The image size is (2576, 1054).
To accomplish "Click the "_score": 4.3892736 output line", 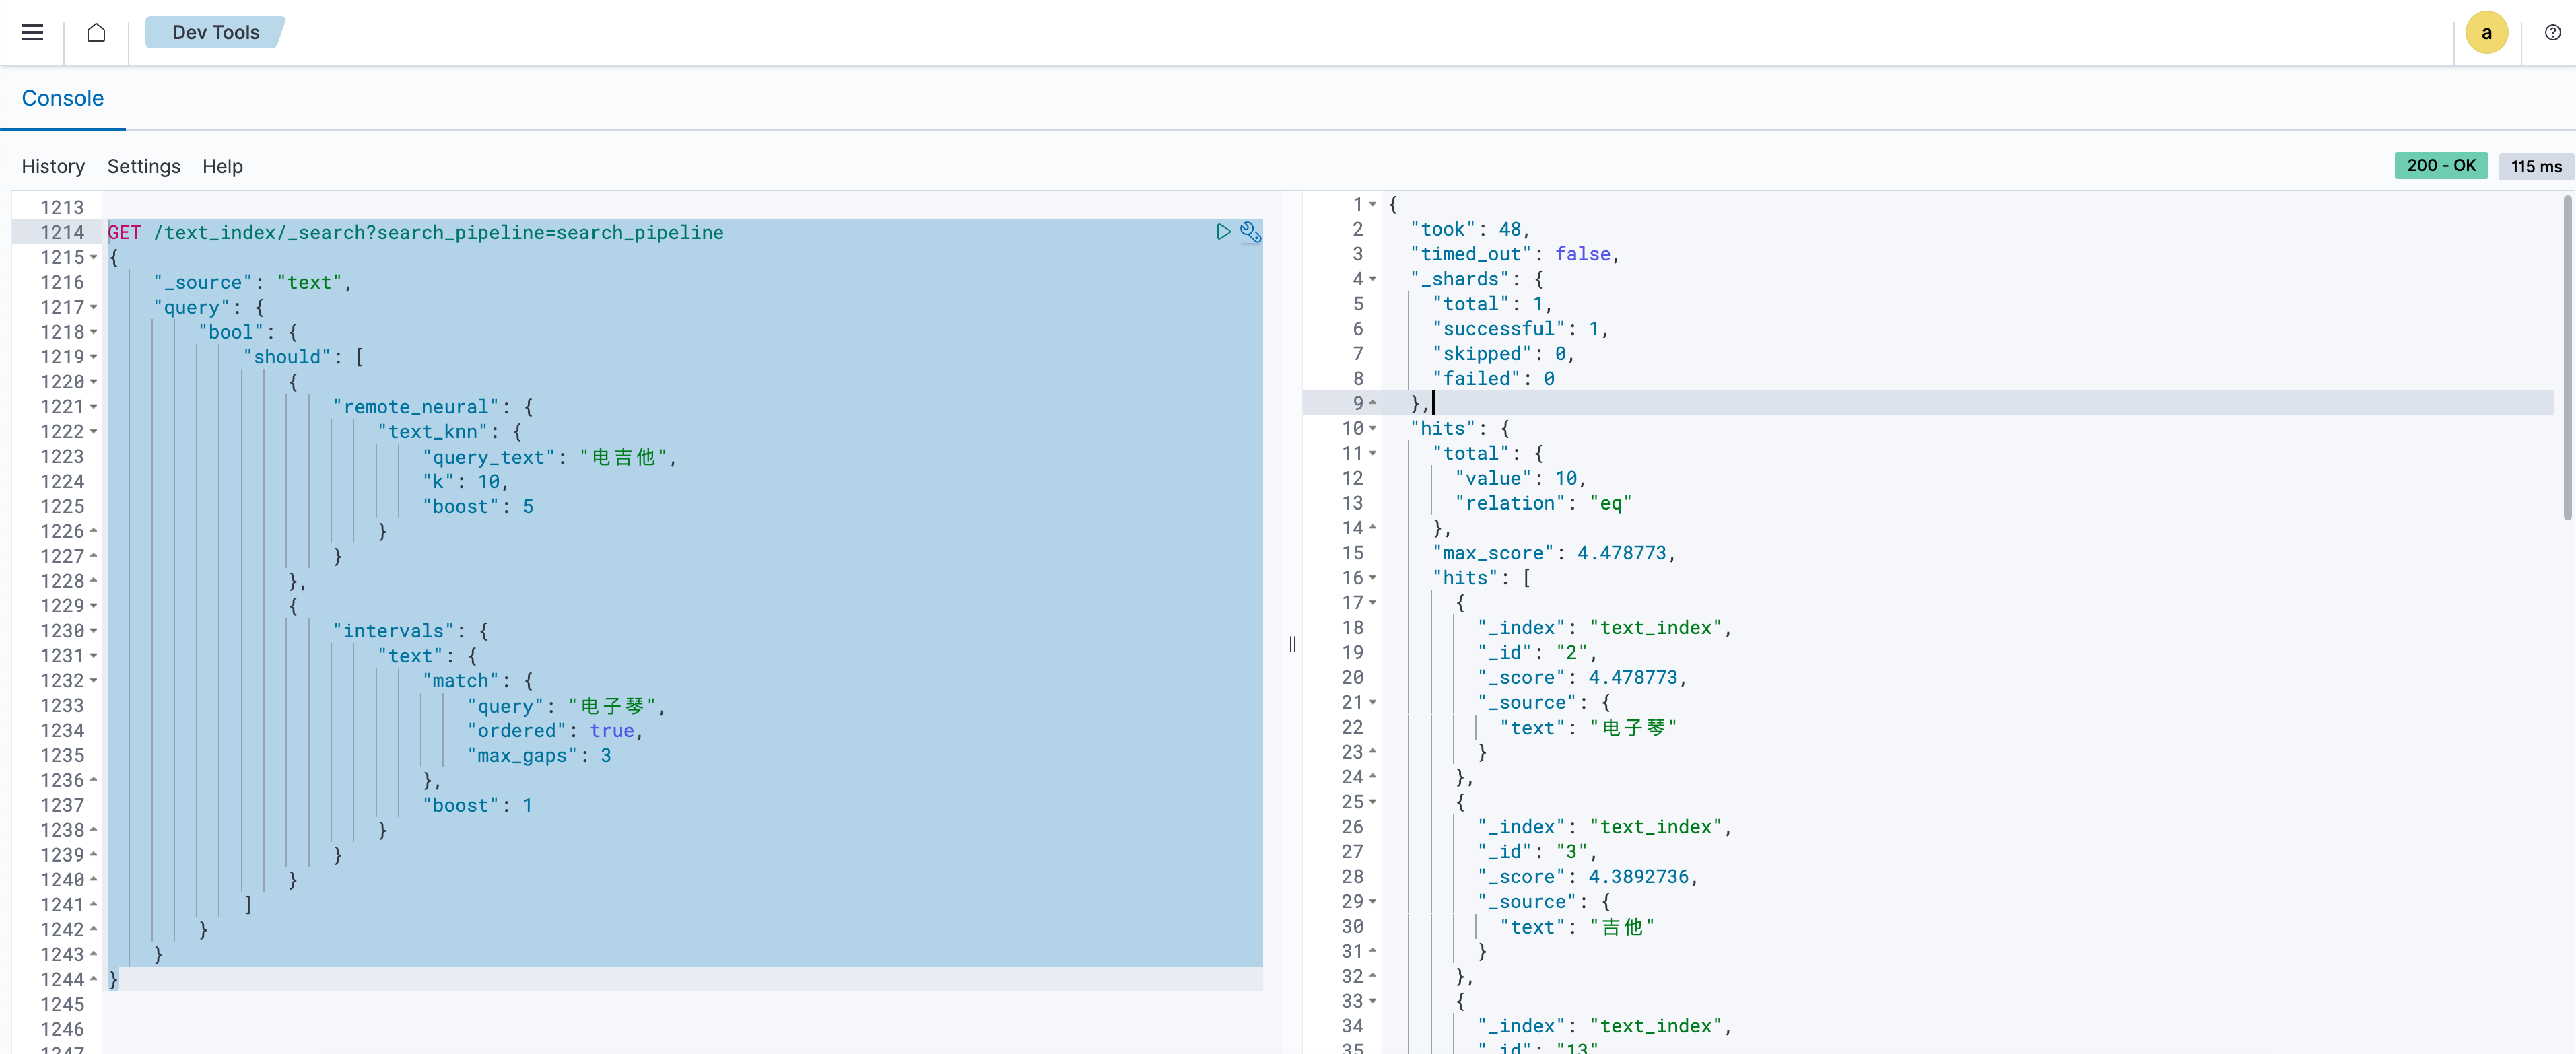I will (x=1587, y=877).
